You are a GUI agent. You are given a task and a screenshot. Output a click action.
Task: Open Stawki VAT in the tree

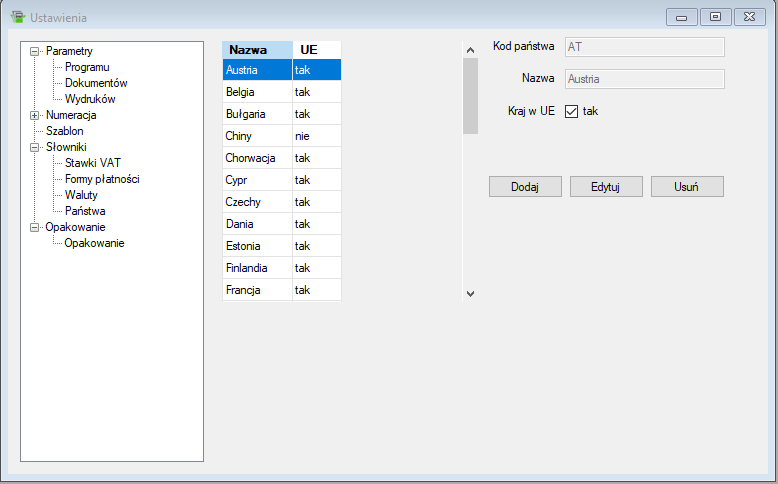92,163
